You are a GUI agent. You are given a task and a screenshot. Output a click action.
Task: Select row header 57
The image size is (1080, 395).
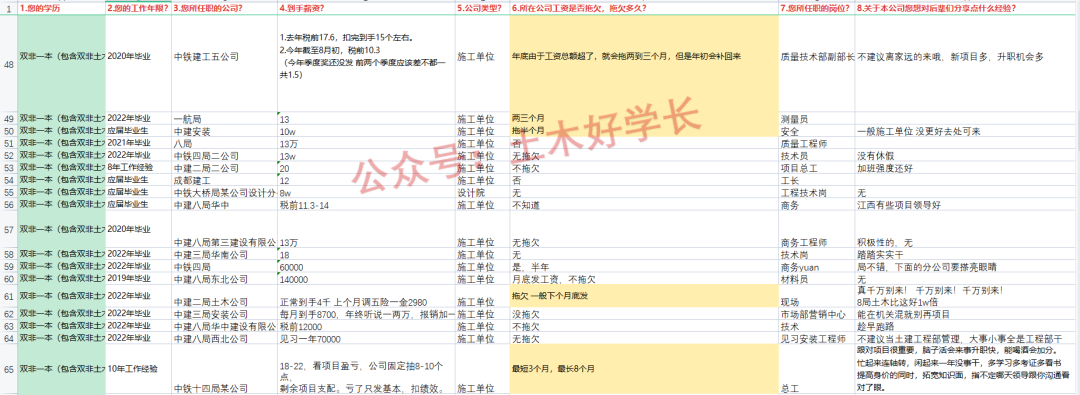coord(8,230)
